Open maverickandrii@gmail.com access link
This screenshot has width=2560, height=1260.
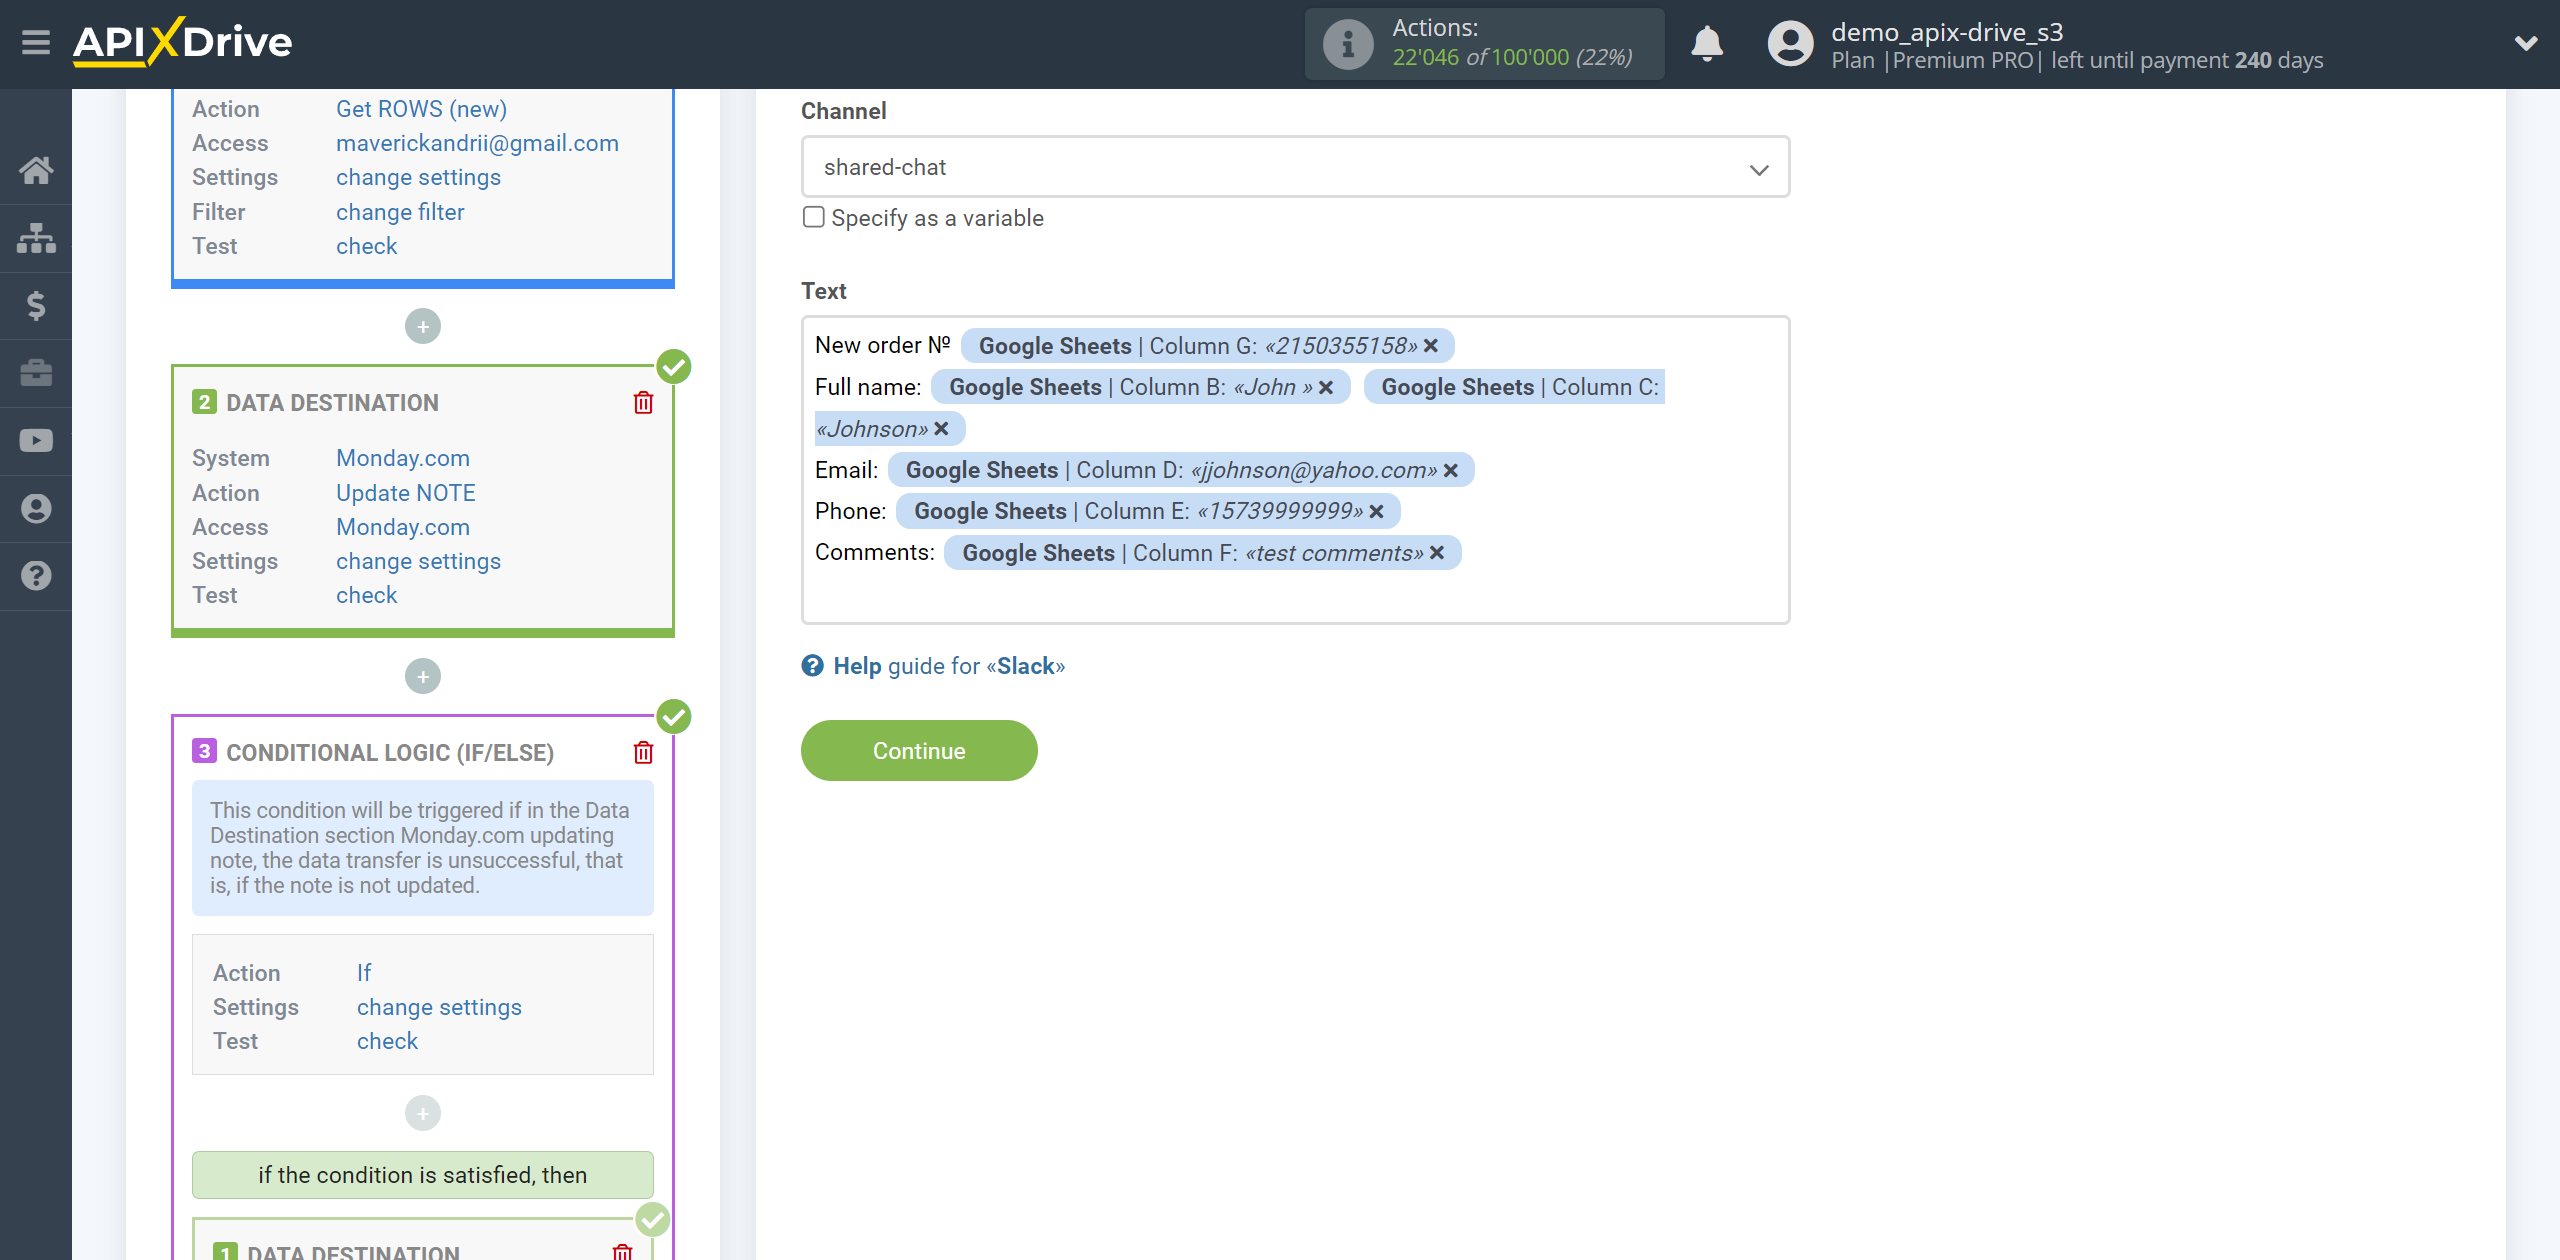(477, 143)
